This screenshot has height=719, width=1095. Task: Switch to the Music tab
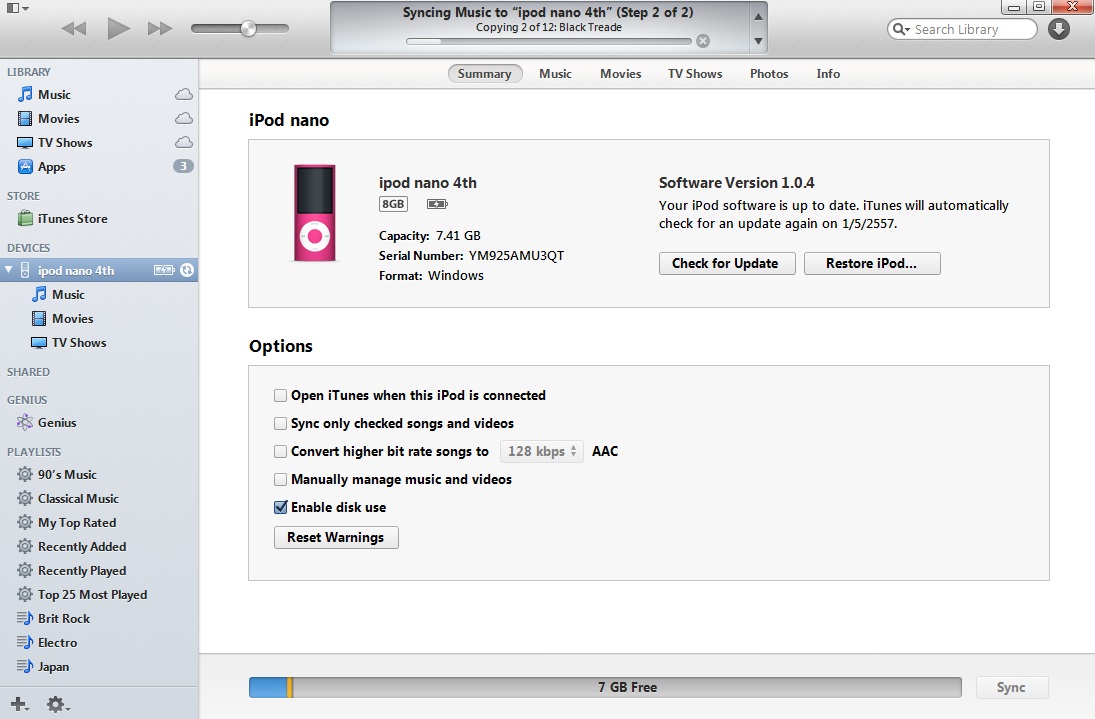(555, 73)
